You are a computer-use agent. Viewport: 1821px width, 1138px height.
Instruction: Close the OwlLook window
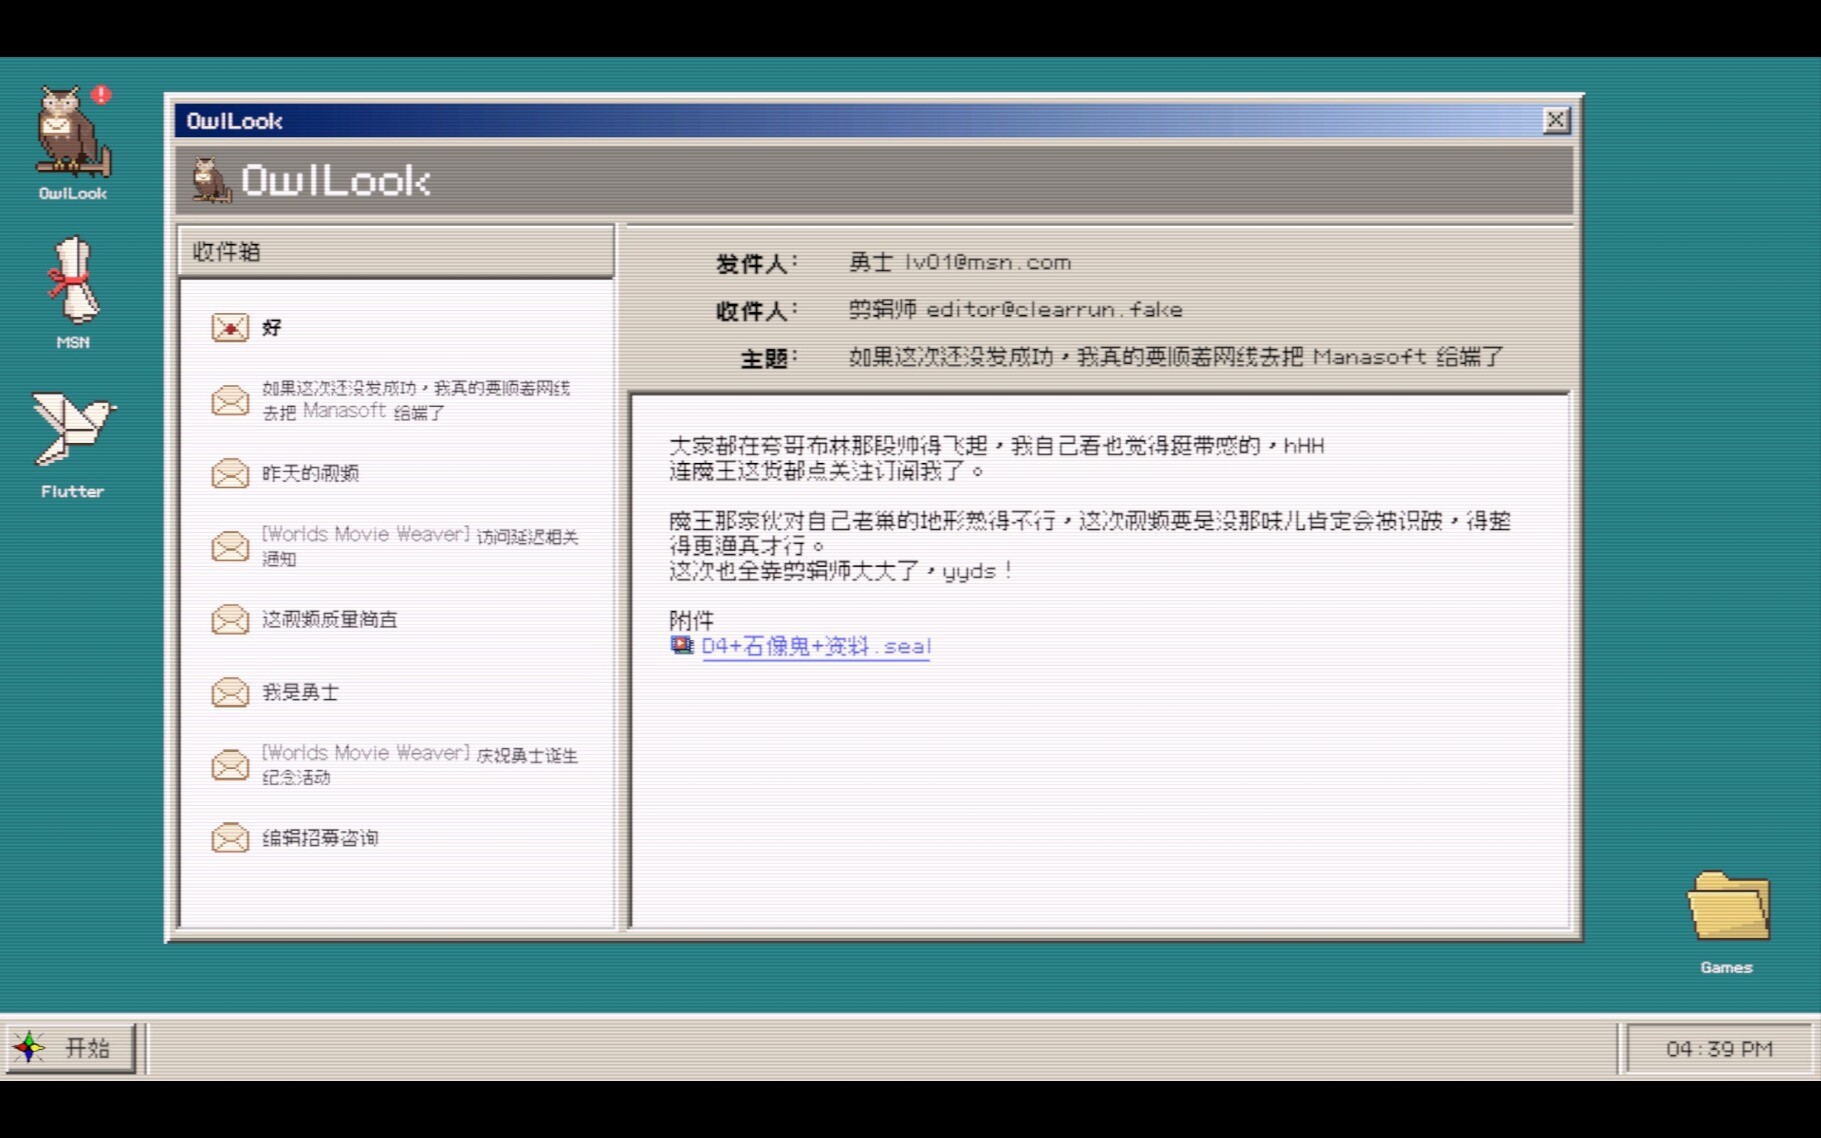(1555, 121)
